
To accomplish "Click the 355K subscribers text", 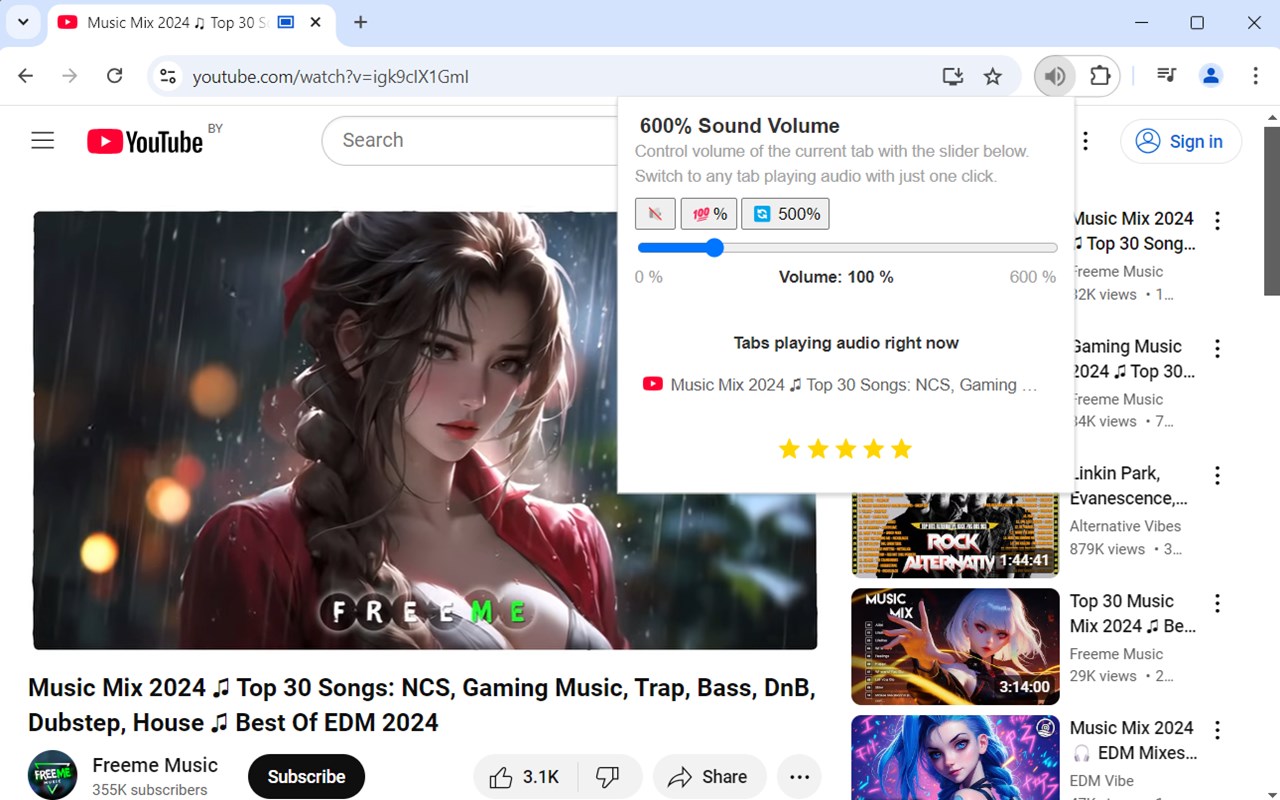I will (x=150, y=790).
